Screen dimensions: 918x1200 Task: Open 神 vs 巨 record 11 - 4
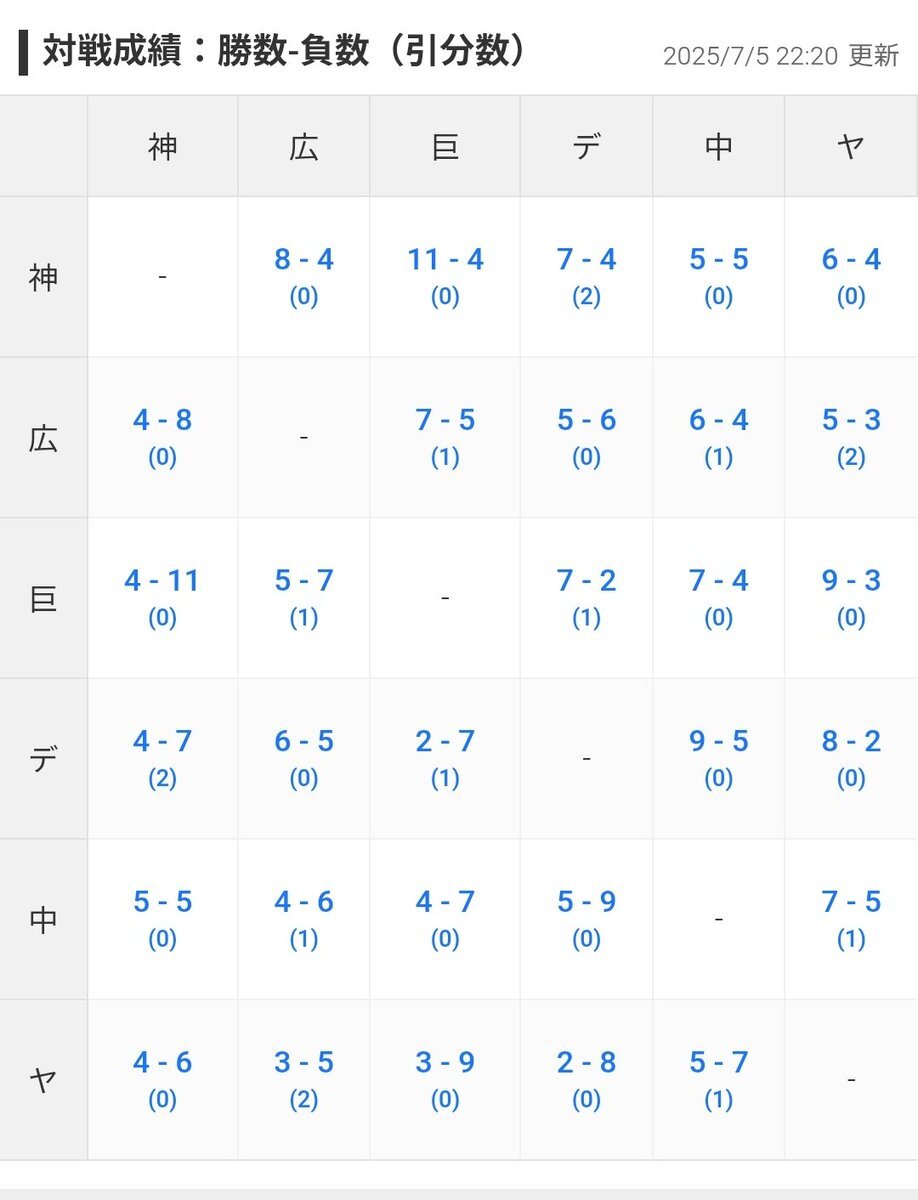point(445,260)
